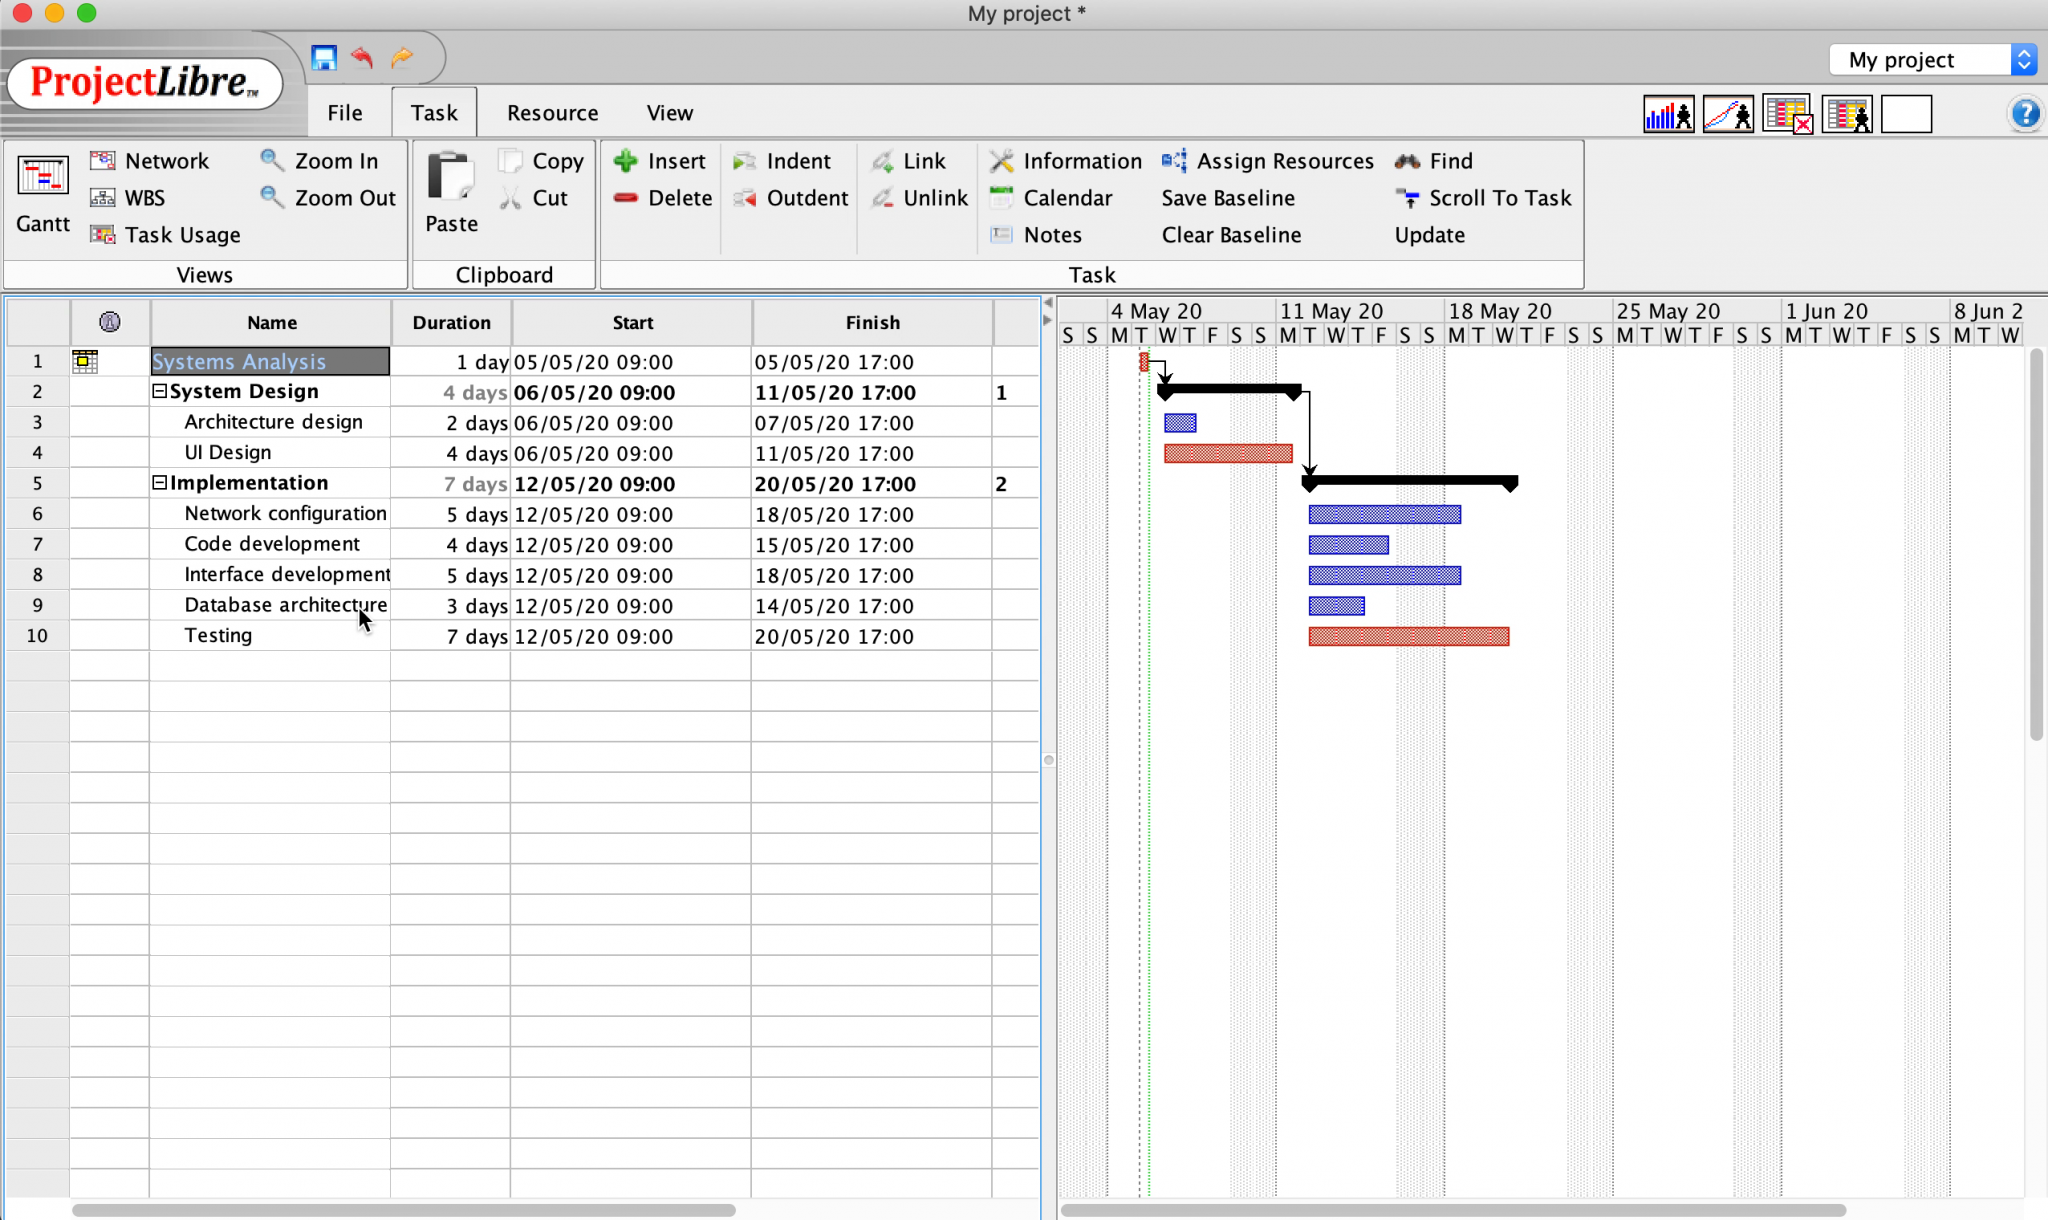The image size is (2048, 1220).
Task: Select the UI Design task row
Action: [x=228, y=453]
